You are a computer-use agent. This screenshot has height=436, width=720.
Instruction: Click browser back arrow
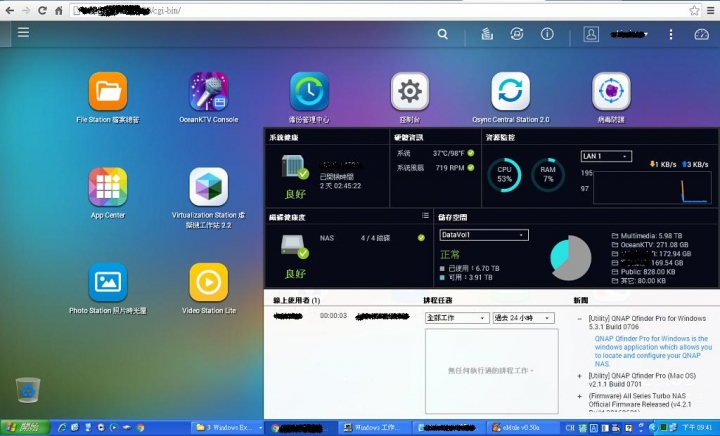(9, 10)
